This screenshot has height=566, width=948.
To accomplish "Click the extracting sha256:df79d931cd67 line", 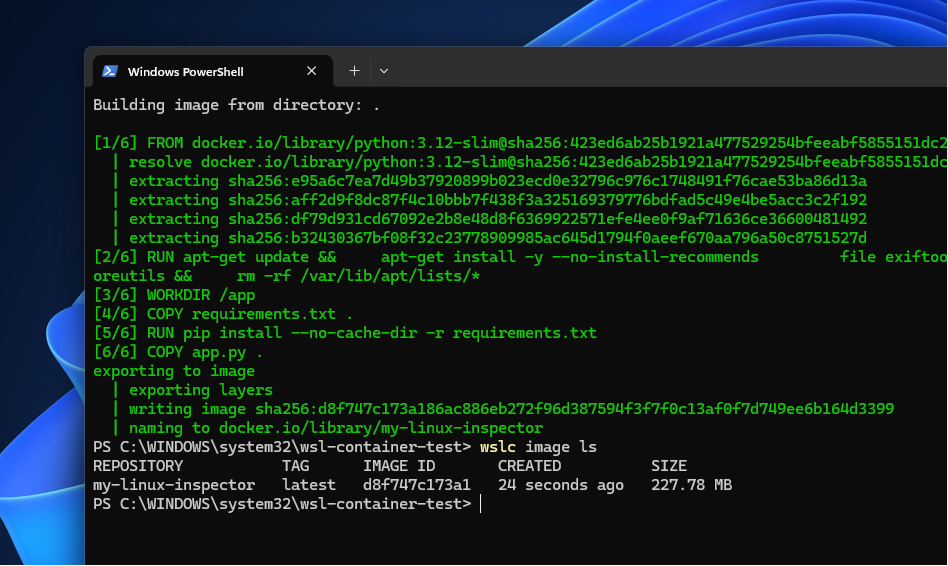I will click(x=498, y=219).
